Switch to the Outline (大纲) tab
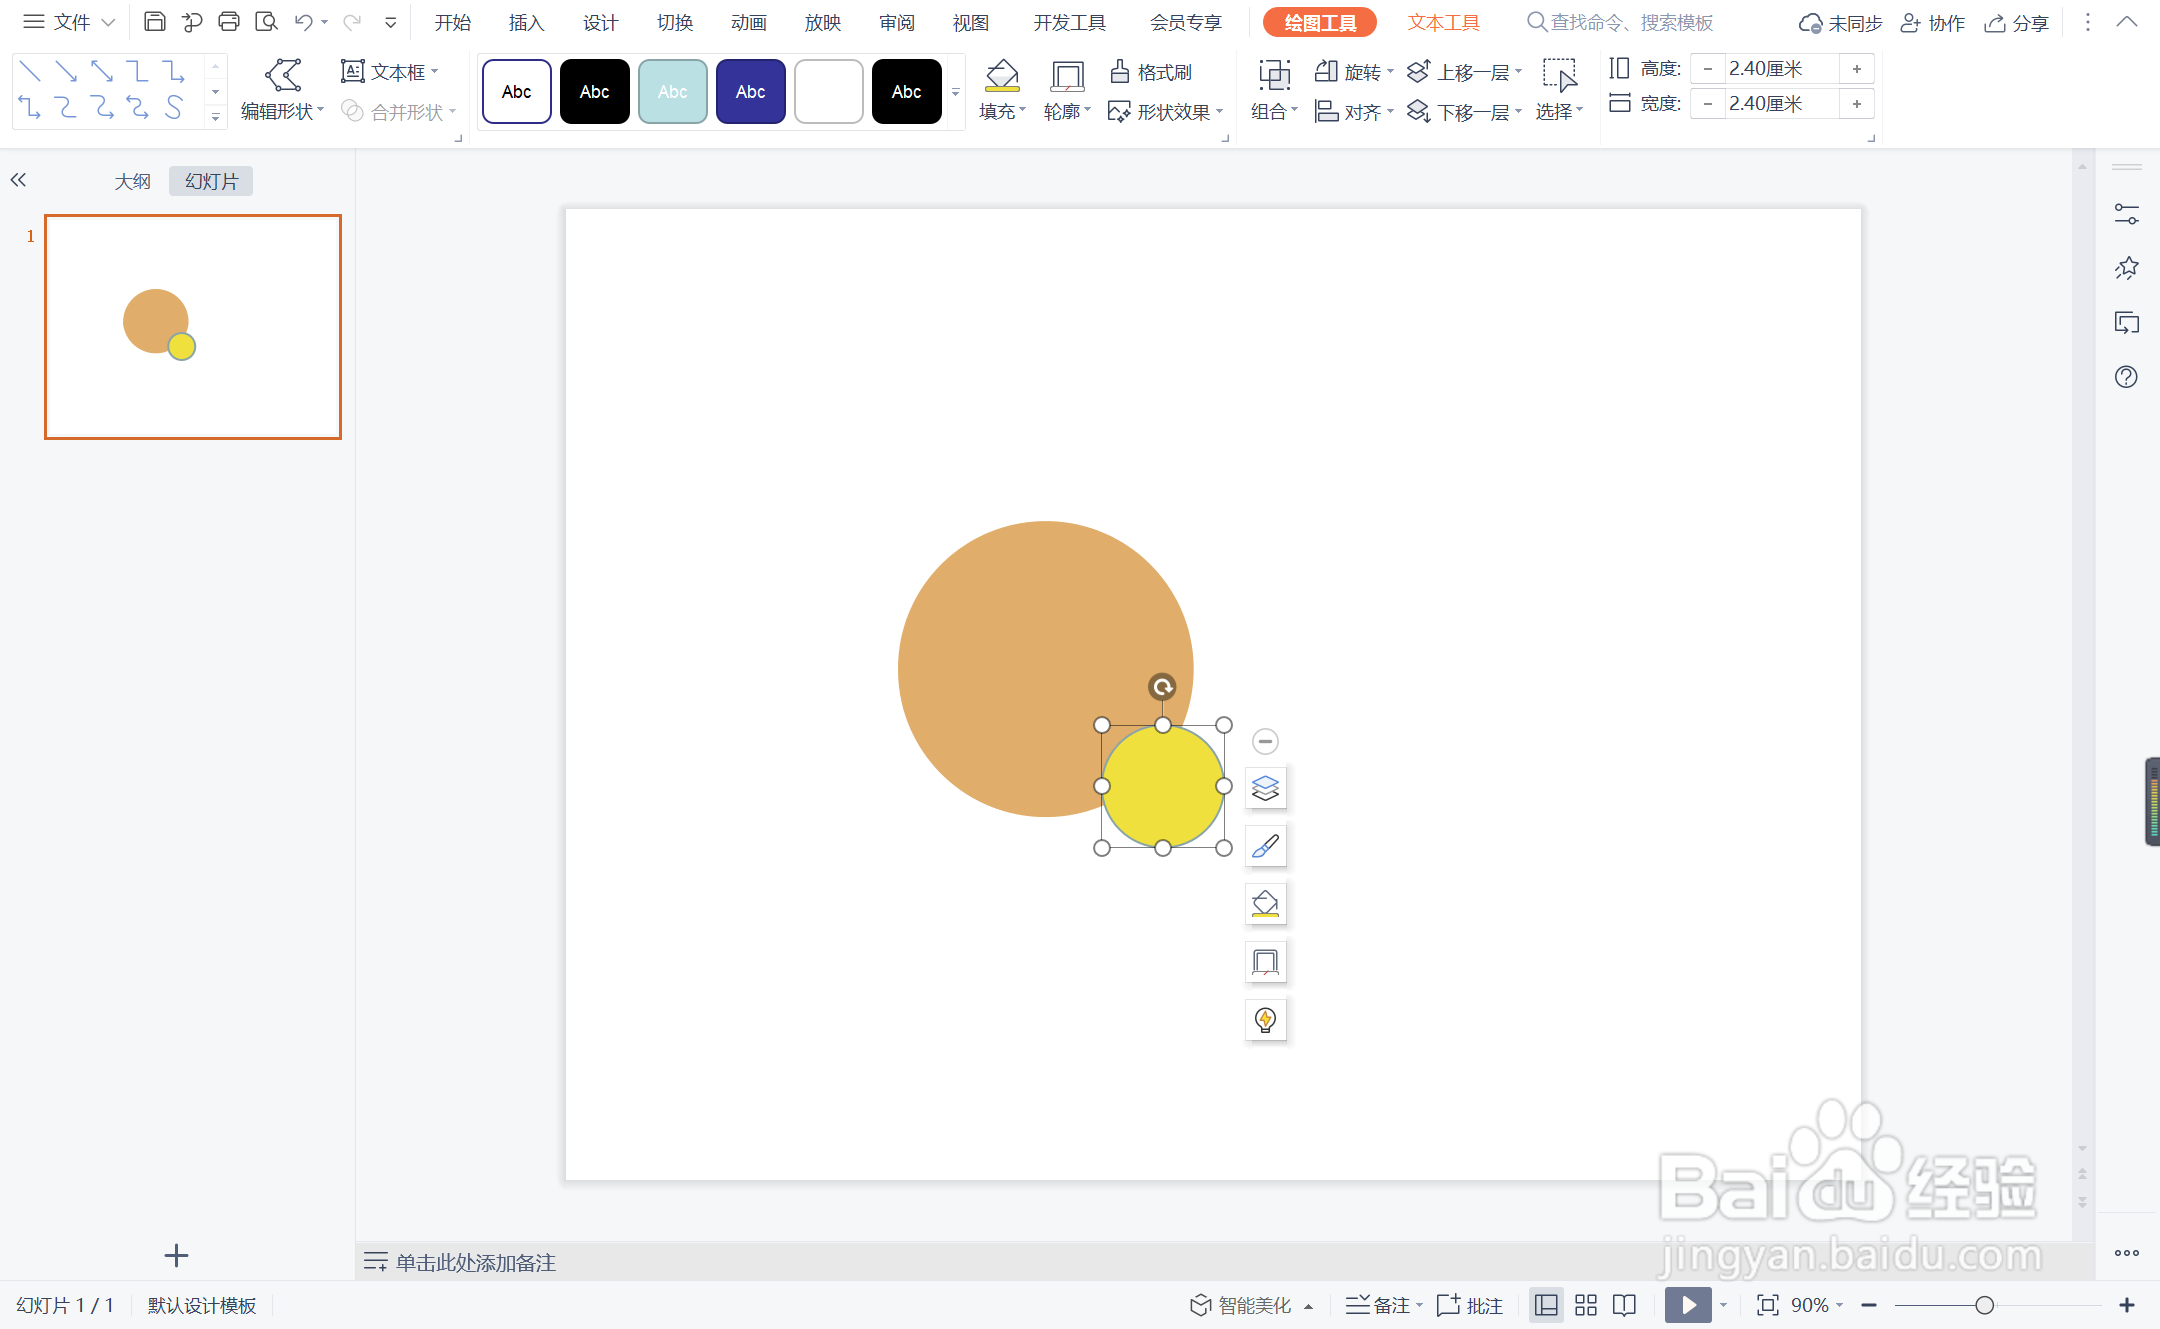2160x1329 pixels. [132, 181]
